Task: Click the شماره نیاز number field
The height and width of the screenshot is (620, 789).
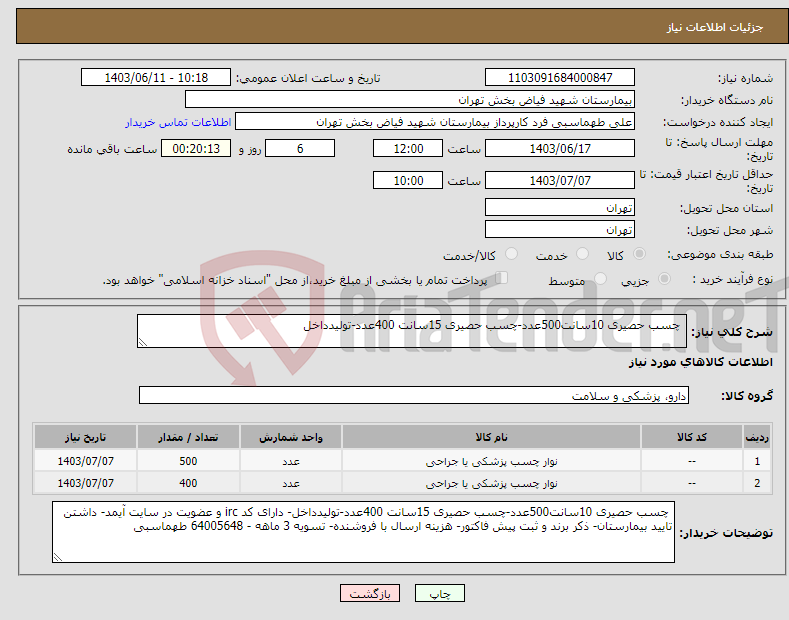Action: (560, 78)
